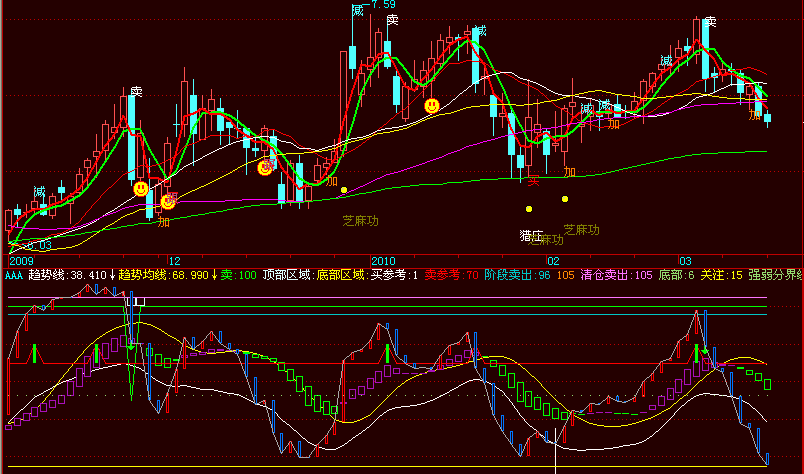Click the 强弱分界线 indicator label
This screenshot has width=804, height=474.
(x=776, y=275)
